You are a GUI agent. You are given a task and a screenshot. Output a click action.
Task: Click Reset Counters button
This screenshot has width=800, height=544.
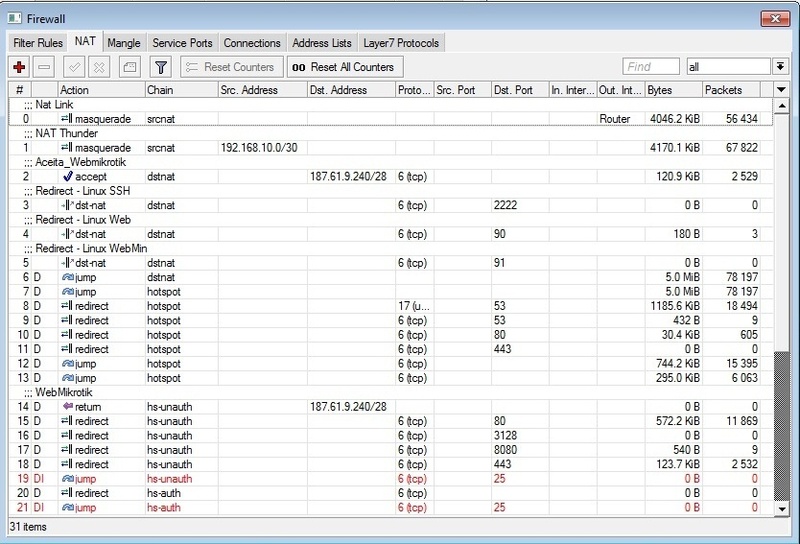(x=232, y=67)
